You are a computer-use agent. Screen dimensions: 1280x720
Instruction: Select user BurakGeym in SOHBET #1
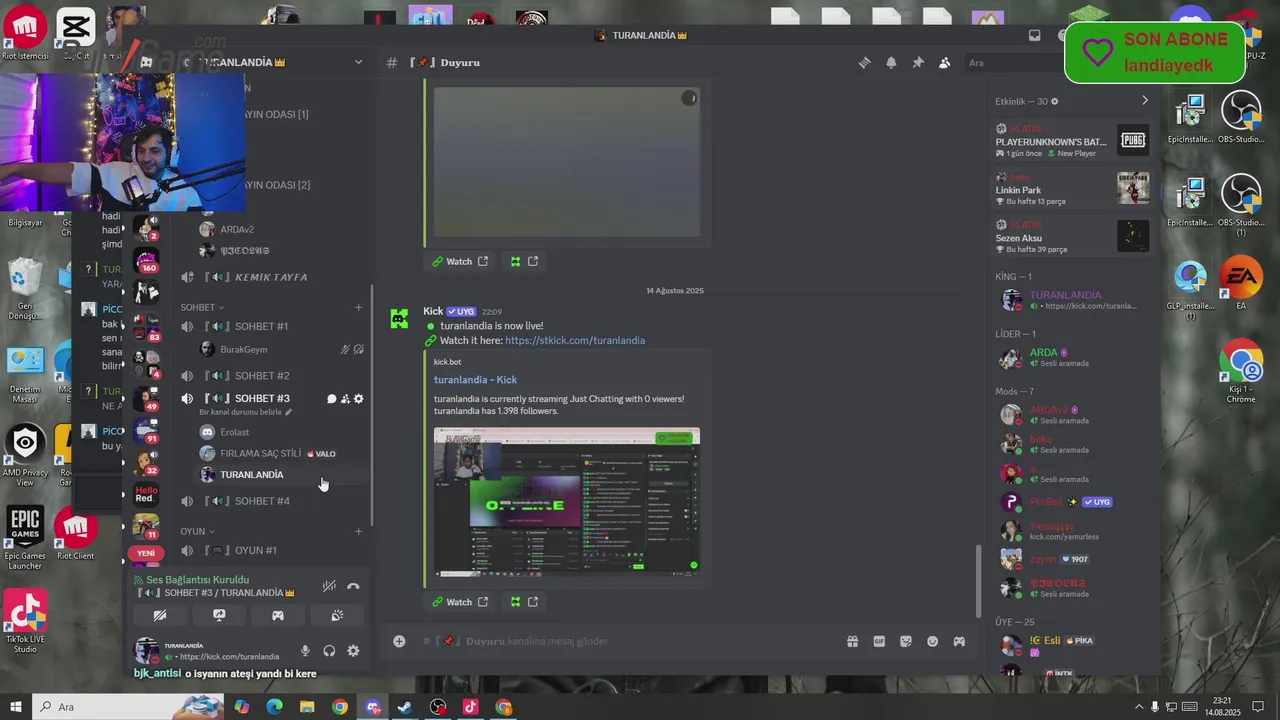click(x=243, y=349)
